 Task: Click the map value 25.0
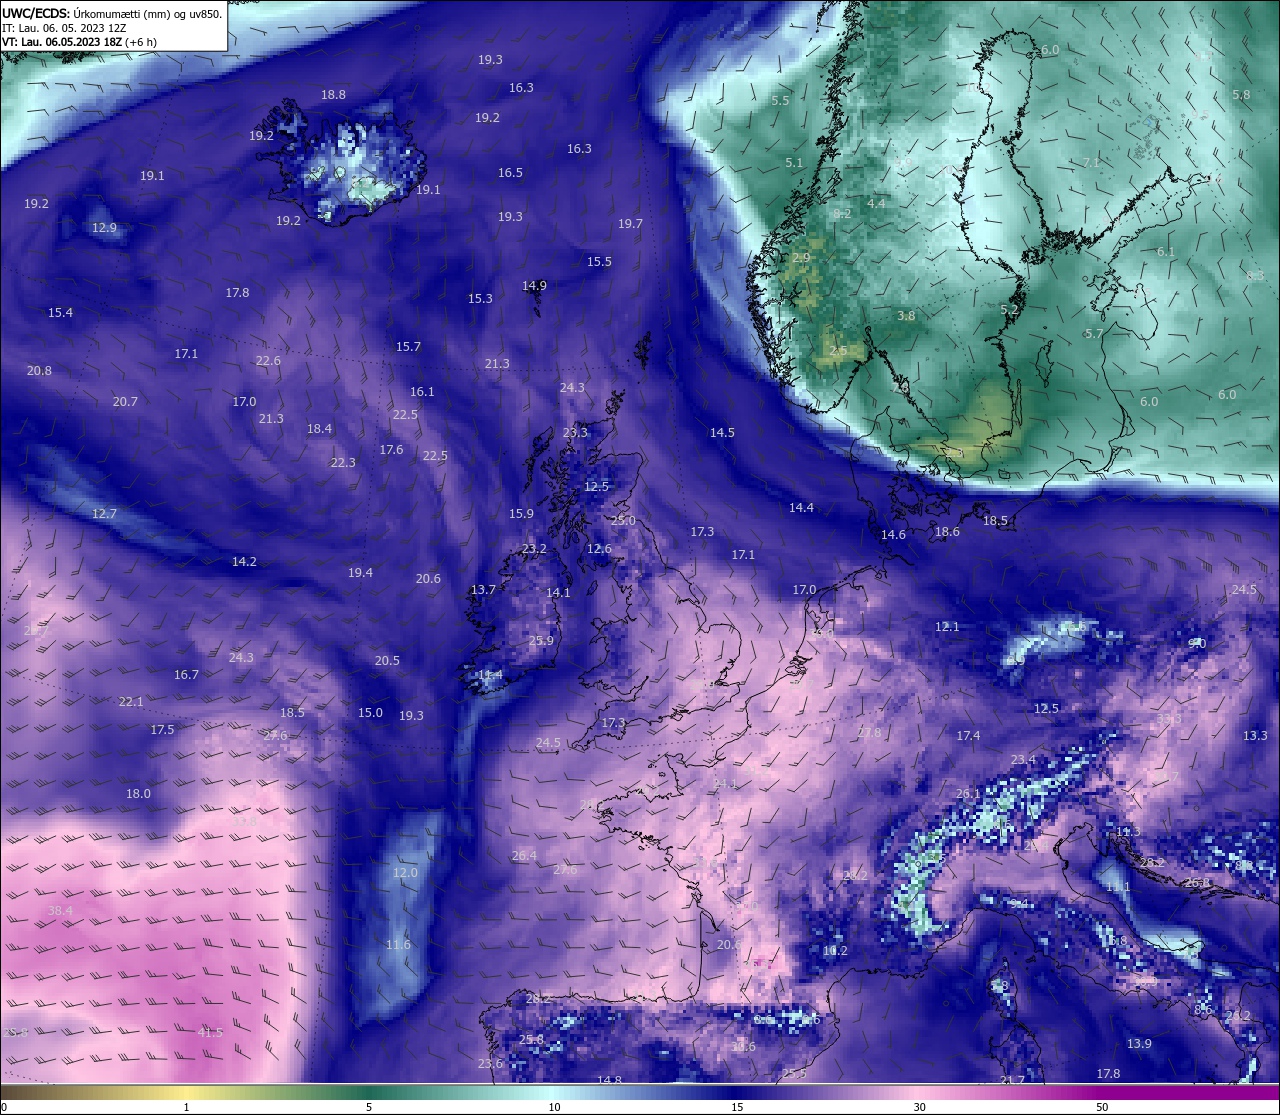[x=623, y=521]
